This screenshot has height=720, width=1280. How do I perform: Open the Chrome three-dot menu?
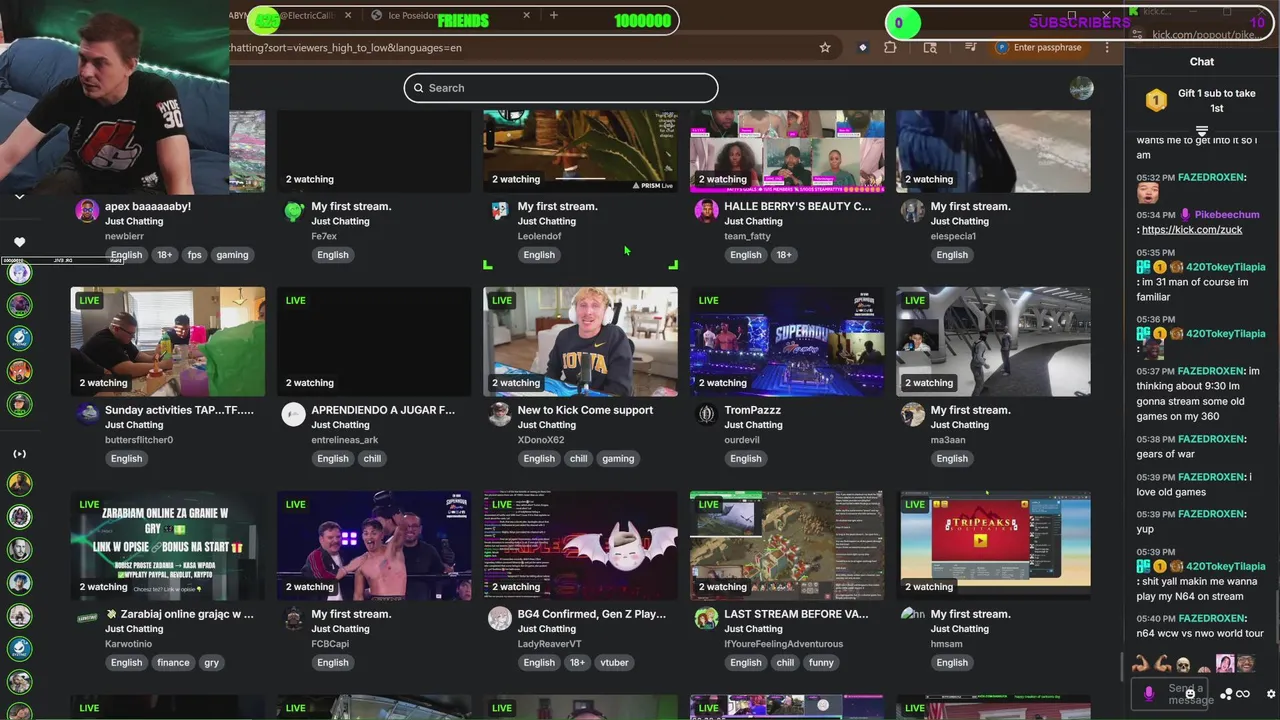(1107, 47)
